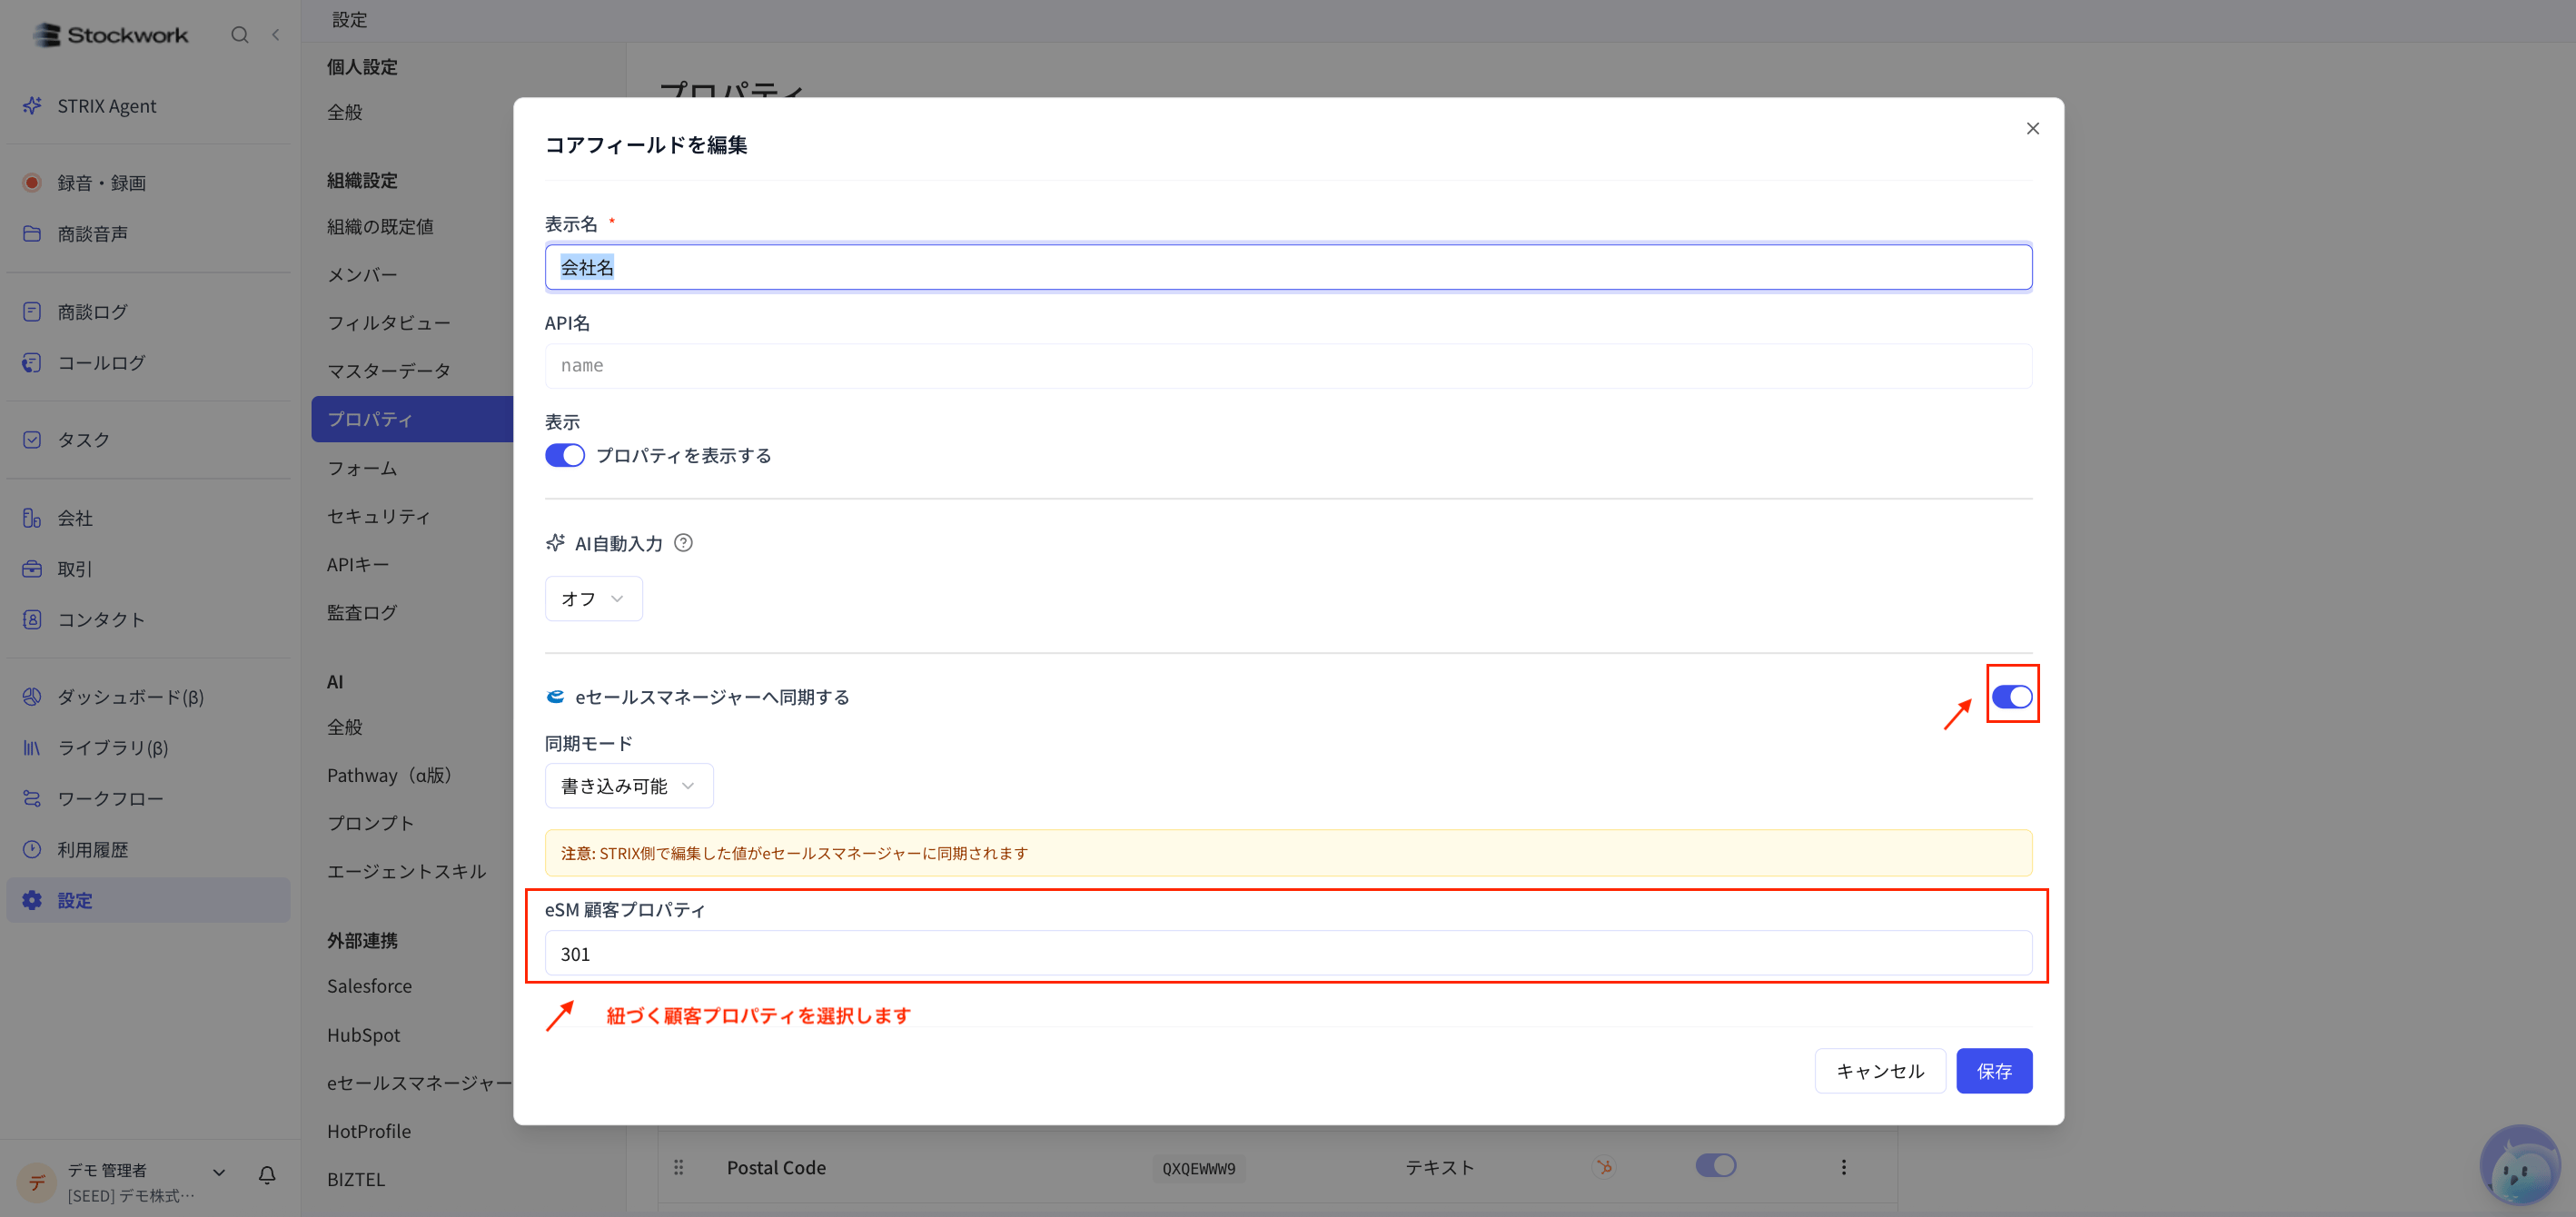Open HotProfile integration settings
Screen dimensions: 2576x1217
[369, 1131]
